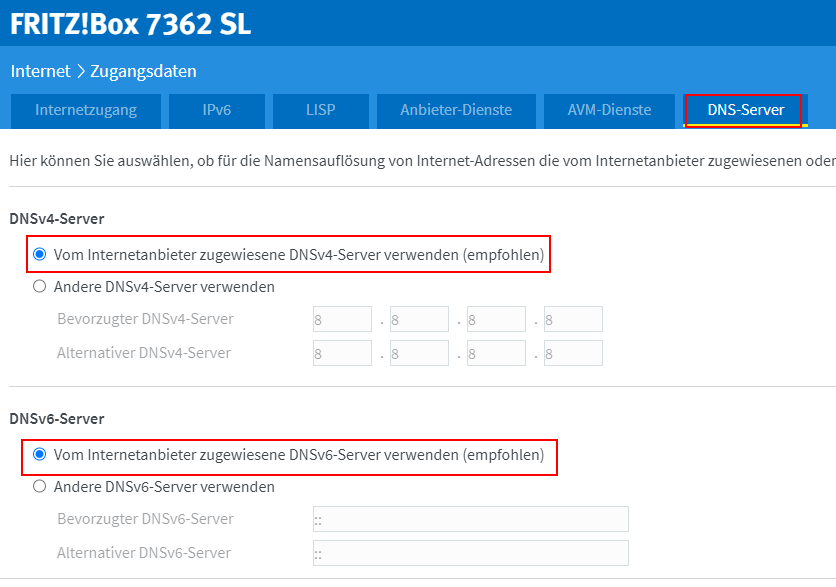Click second octet of Alternativer DNSv4-Server
The image size is (836, 587).
click(x=419, y=353)
